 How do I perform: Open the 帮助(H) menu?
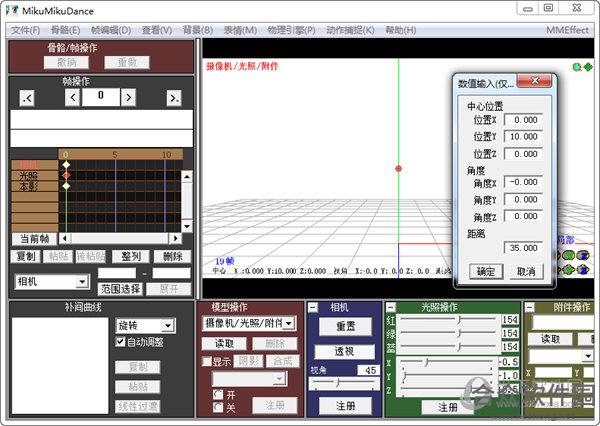pyautogui.click(x=401, y=30)
